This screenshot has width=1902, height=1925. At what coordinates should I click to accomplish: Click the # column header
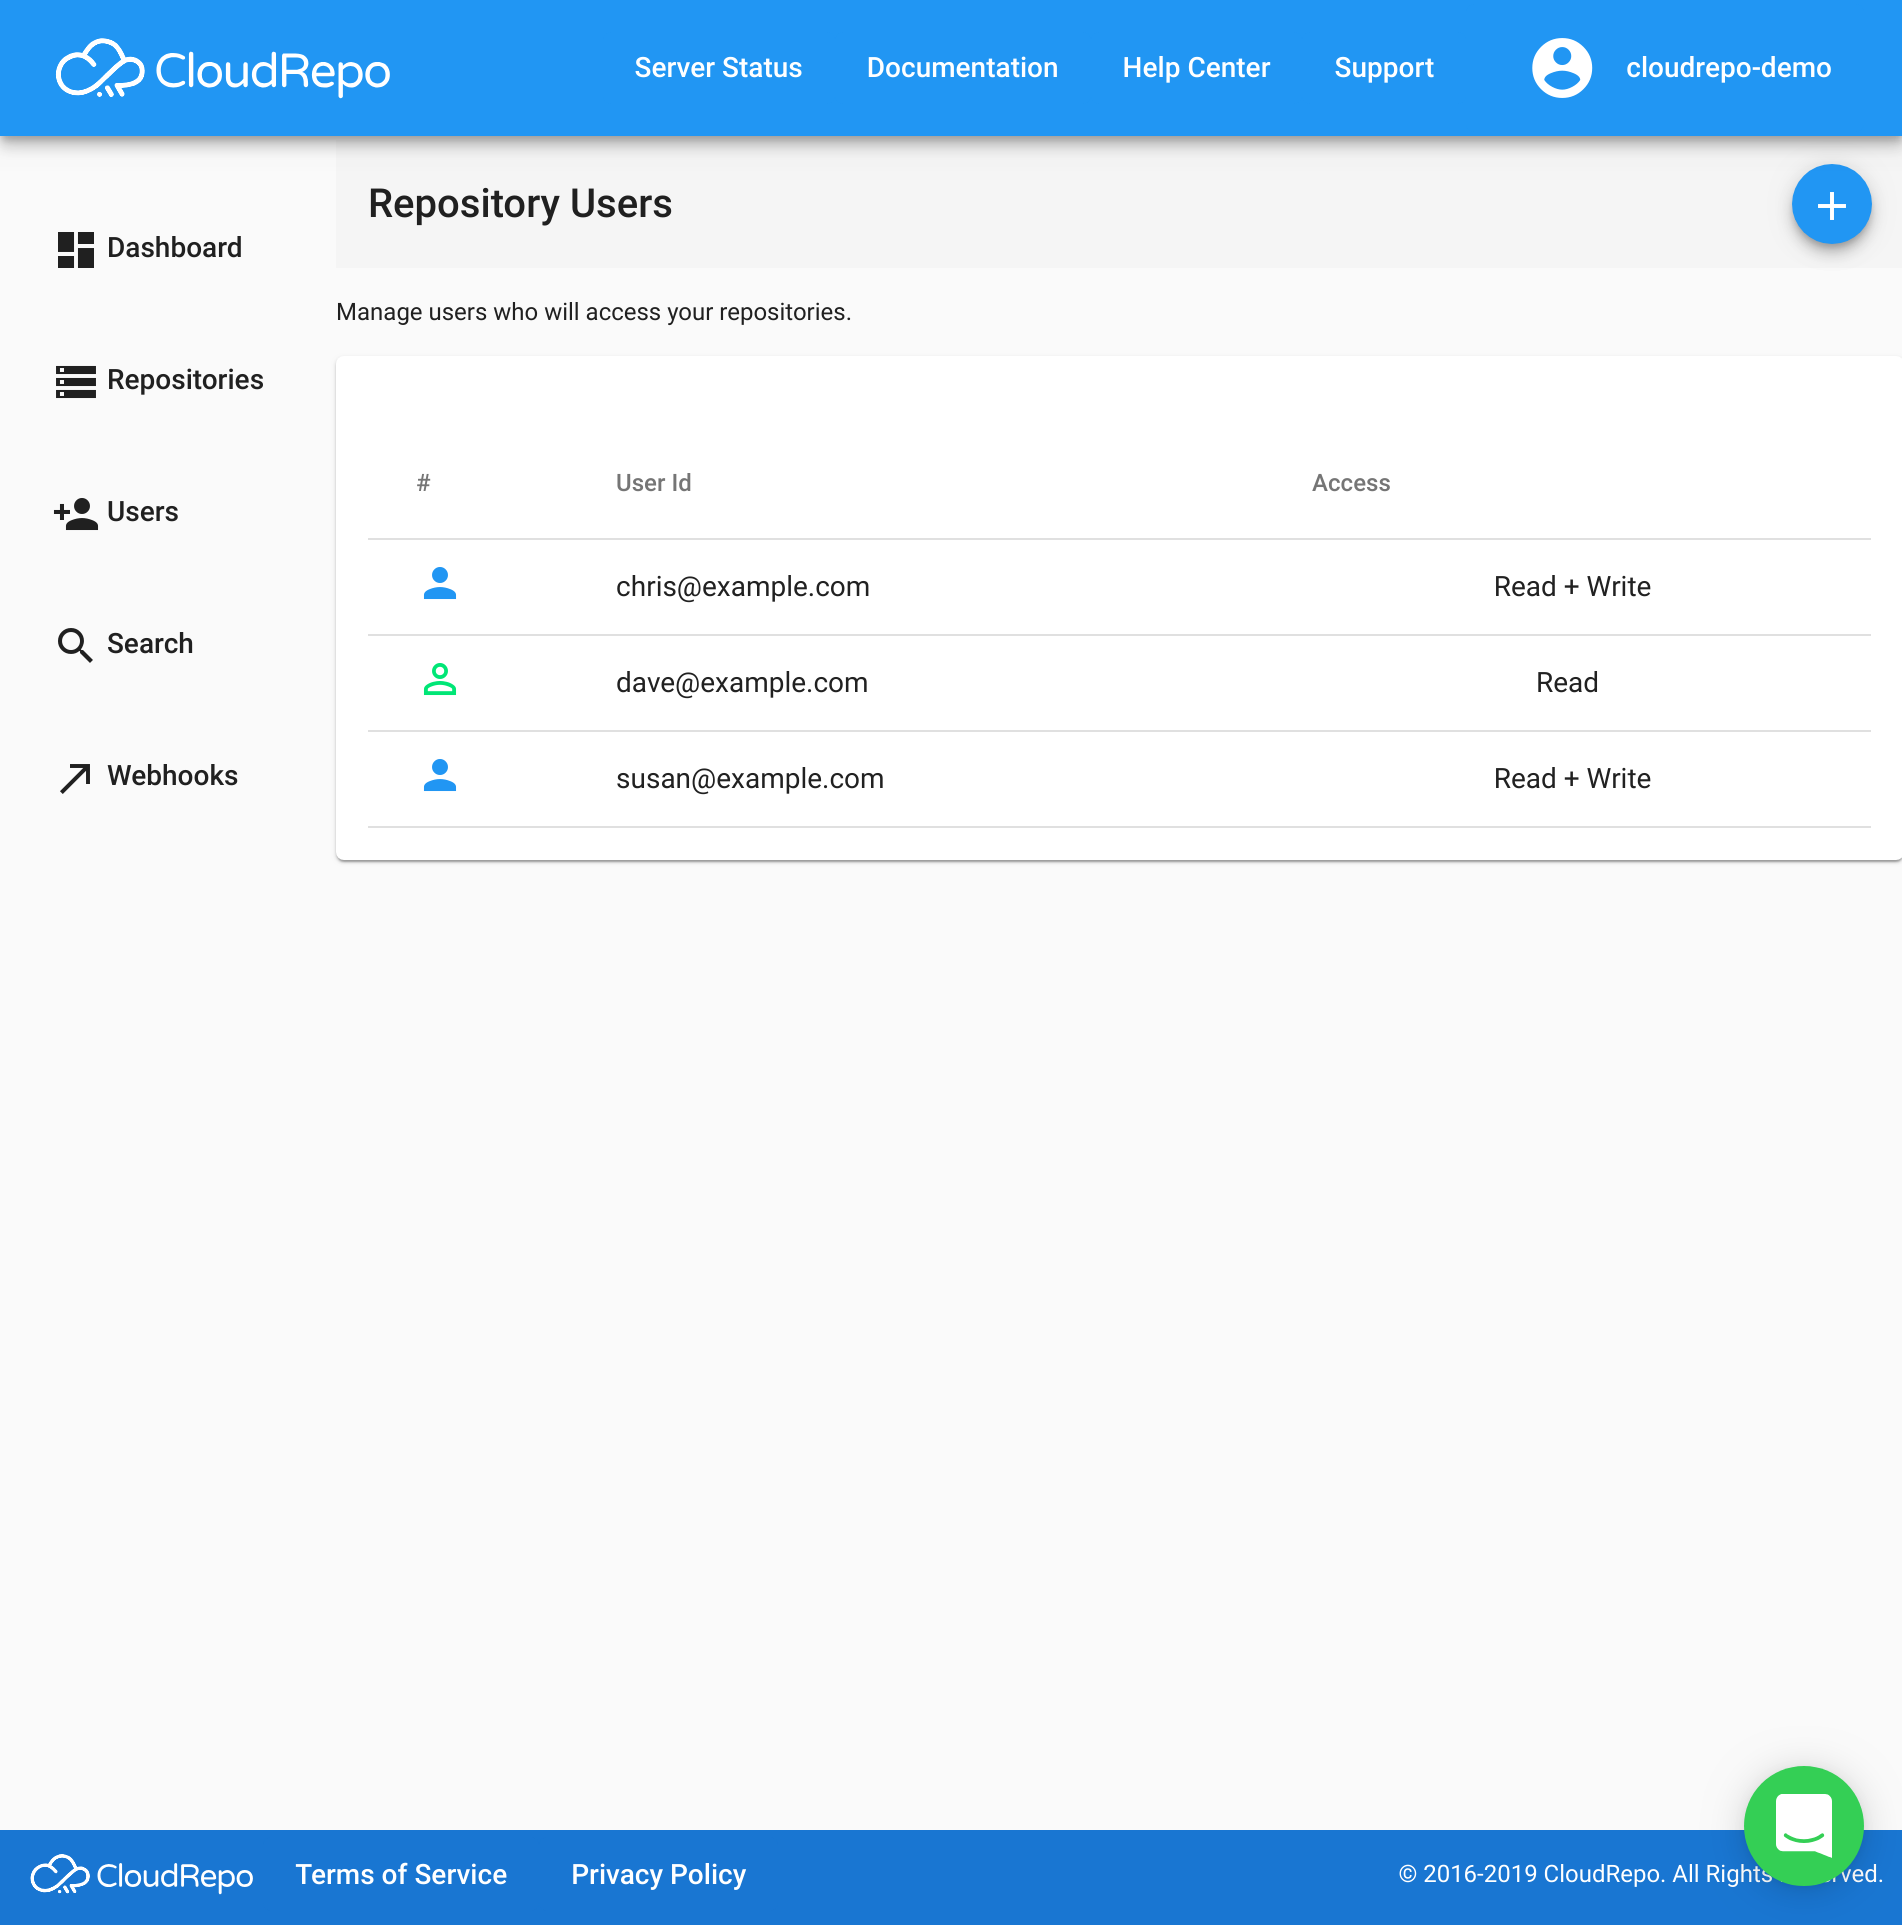423,483
